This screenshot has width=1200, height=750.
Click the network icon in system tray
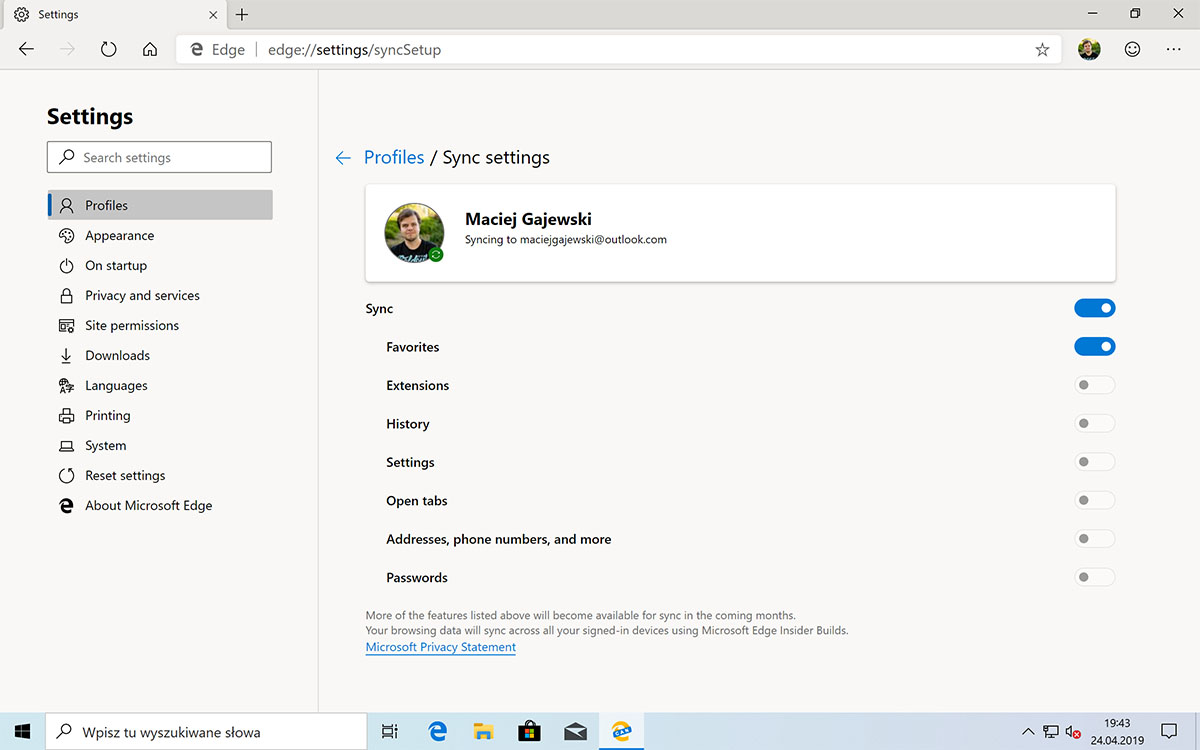tap(1051, 732)
